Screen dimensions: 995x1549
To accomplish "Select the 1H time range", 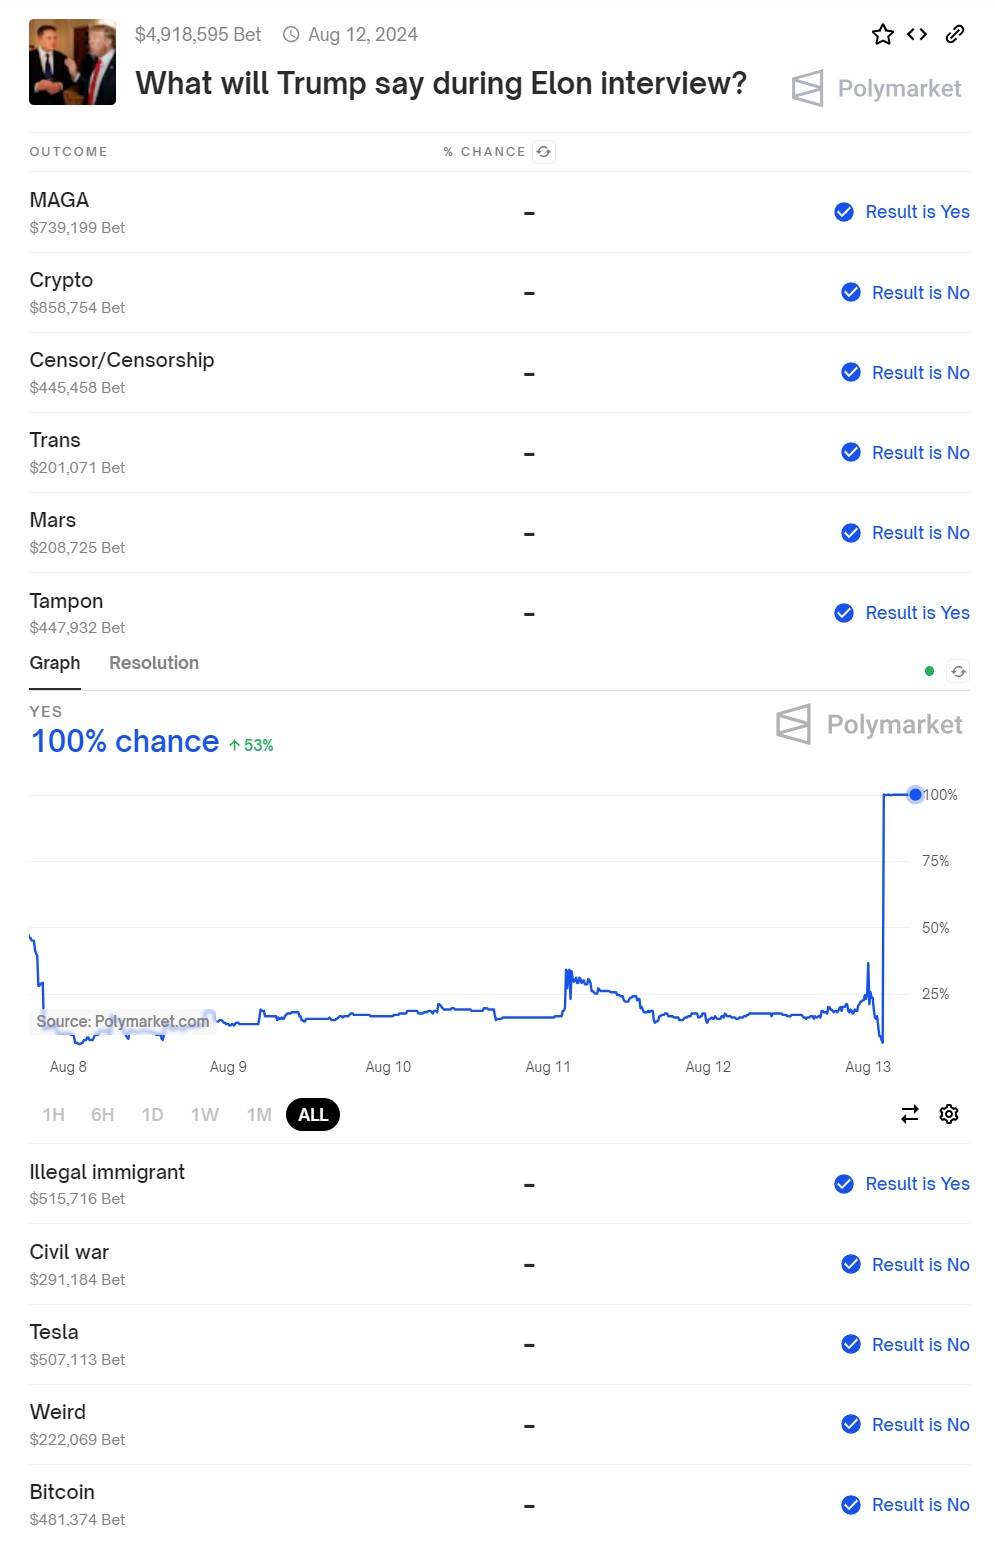I will [x=54, y=1115].
